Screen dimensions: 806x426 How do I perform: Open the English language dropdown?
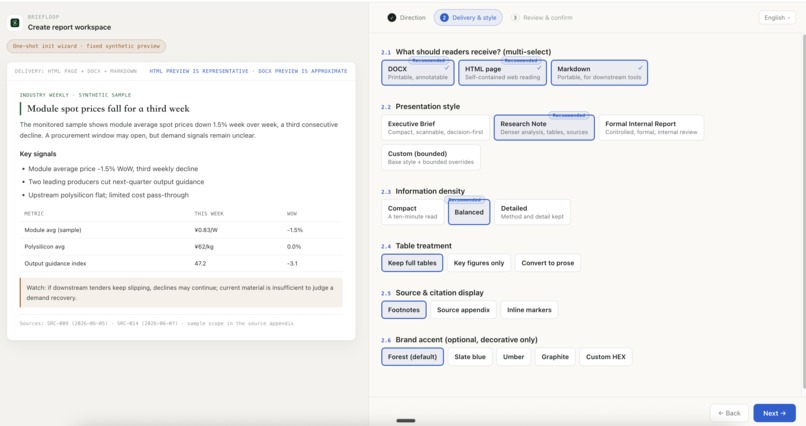click(x=777, y=17)
